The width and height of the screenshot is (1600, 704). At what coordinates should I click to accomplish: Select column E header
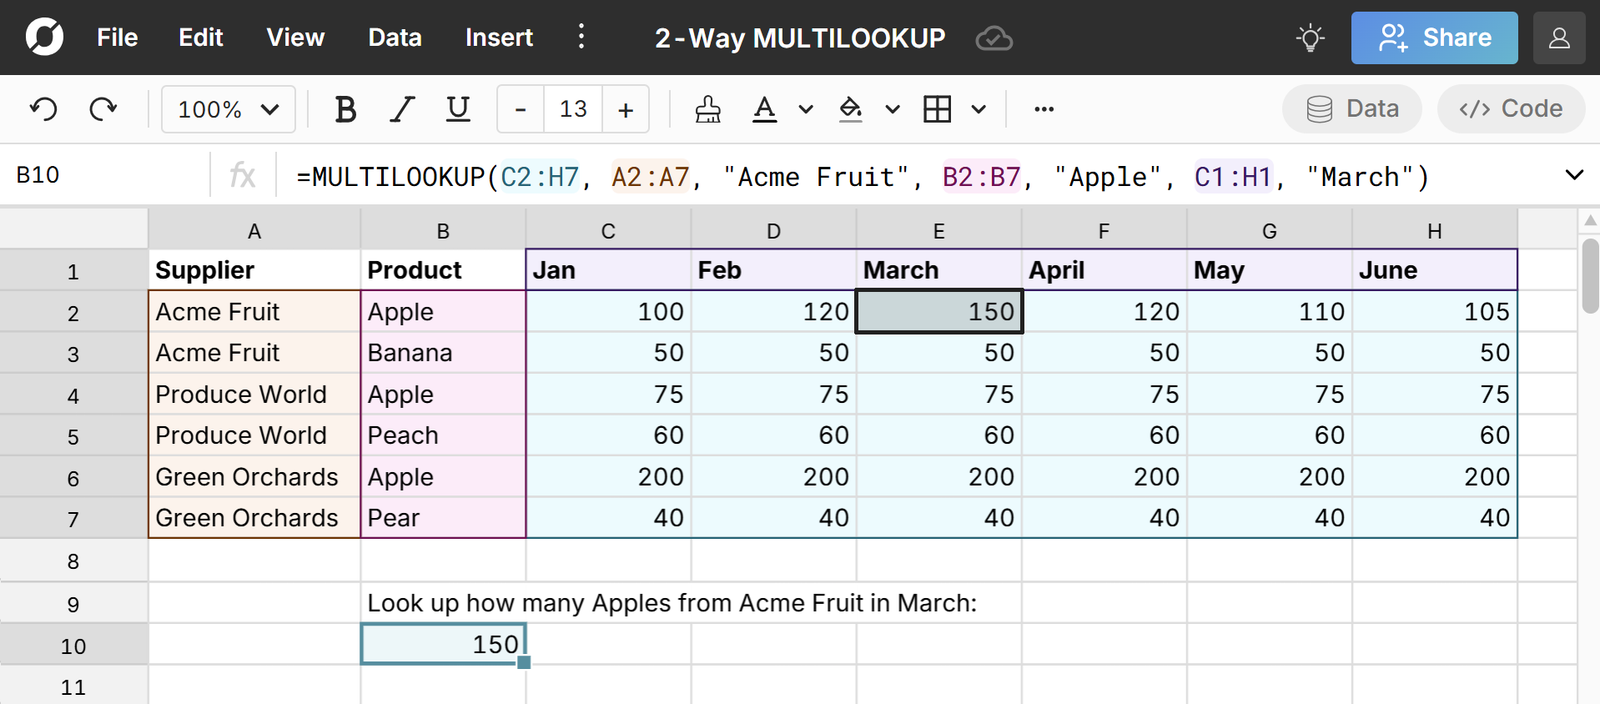(939, 231)
